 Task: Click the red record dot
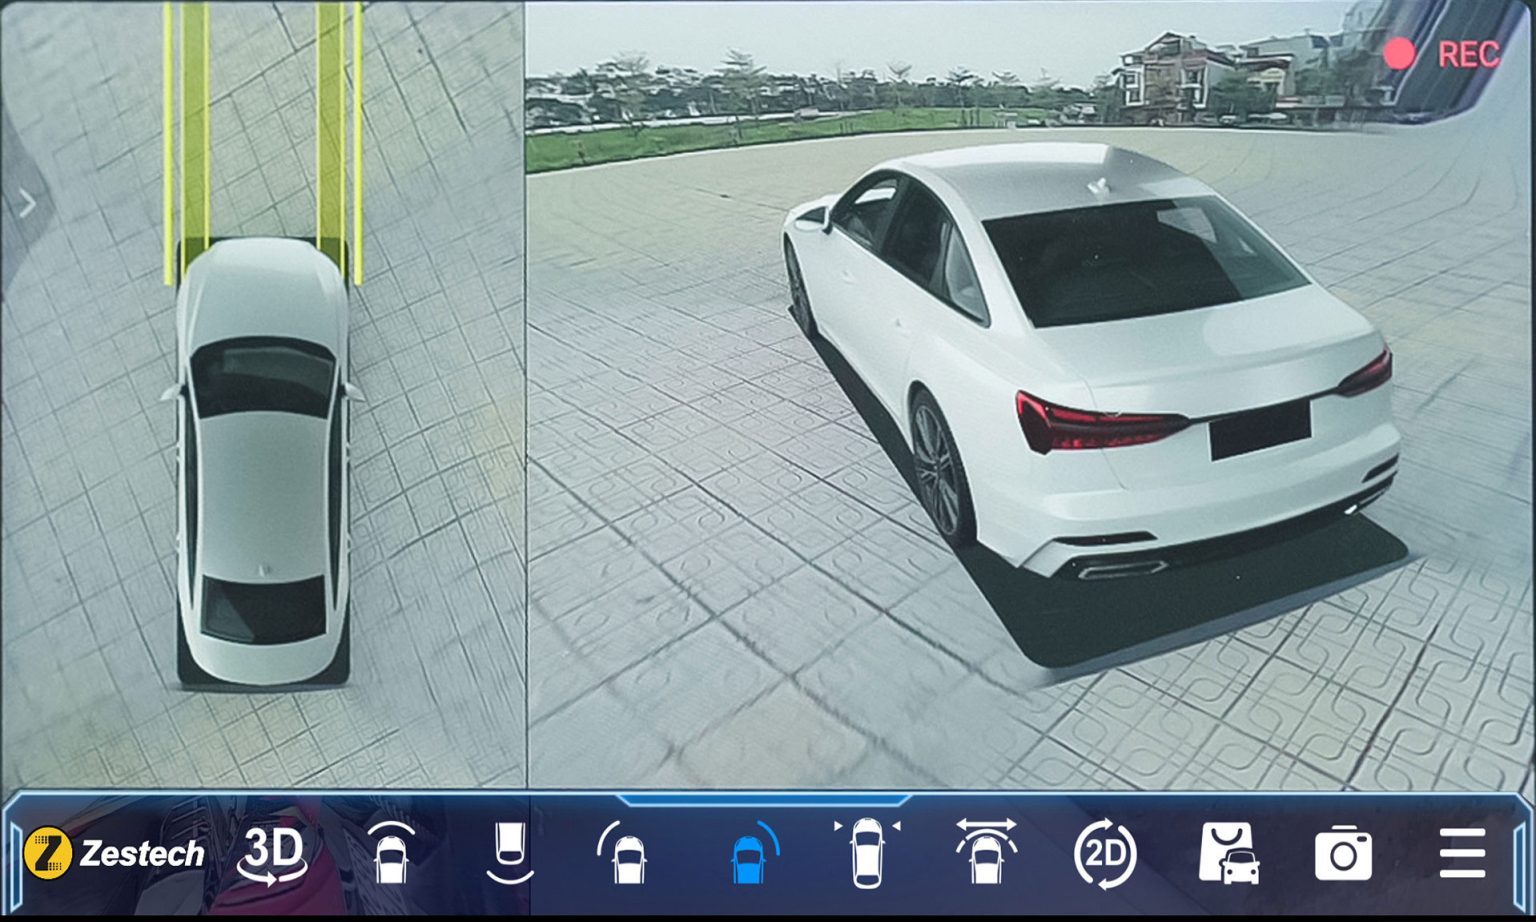click(1399, 54)
